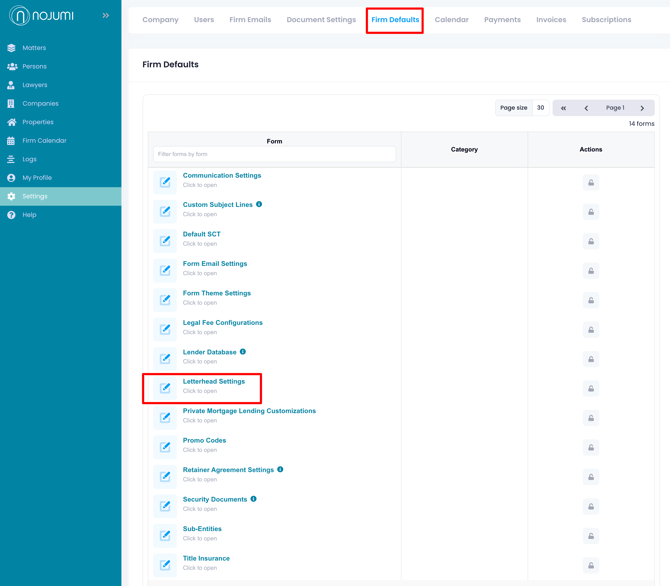Click the lock icon in Default SCT row
670x586 pixels.
590,241
